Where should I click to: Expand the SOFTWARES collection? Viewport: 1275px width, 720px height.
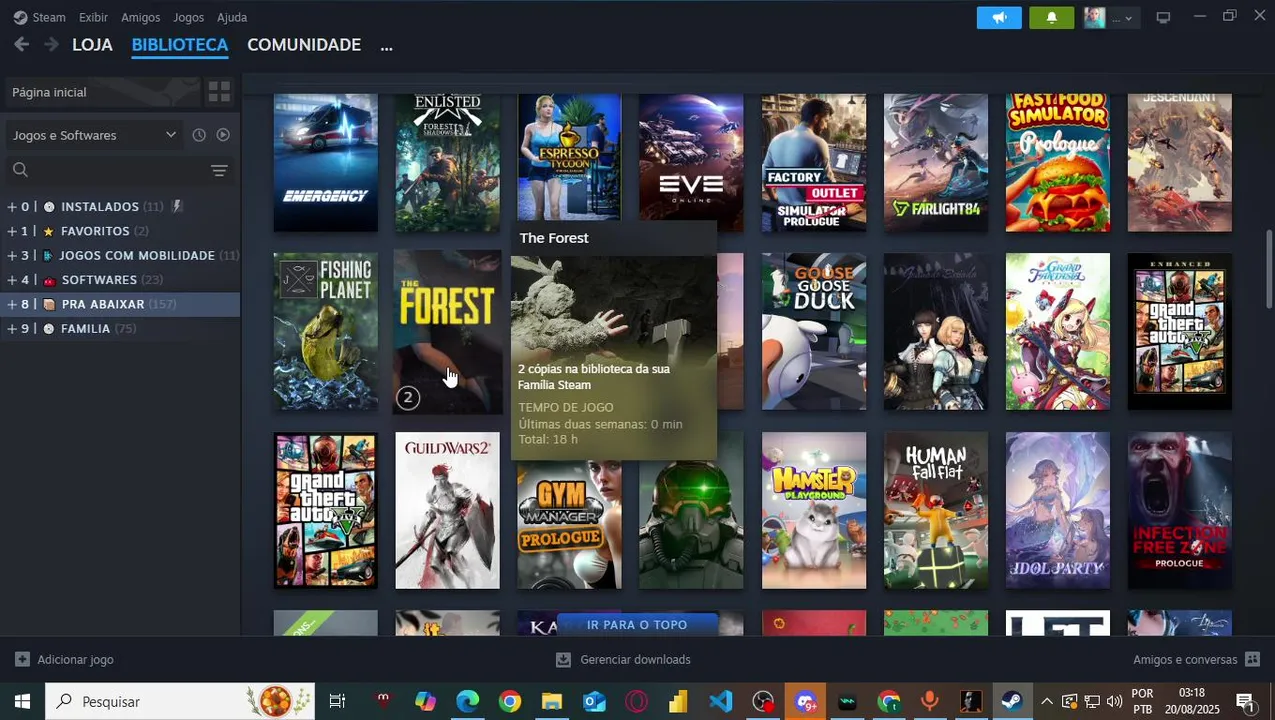[12, 280]
